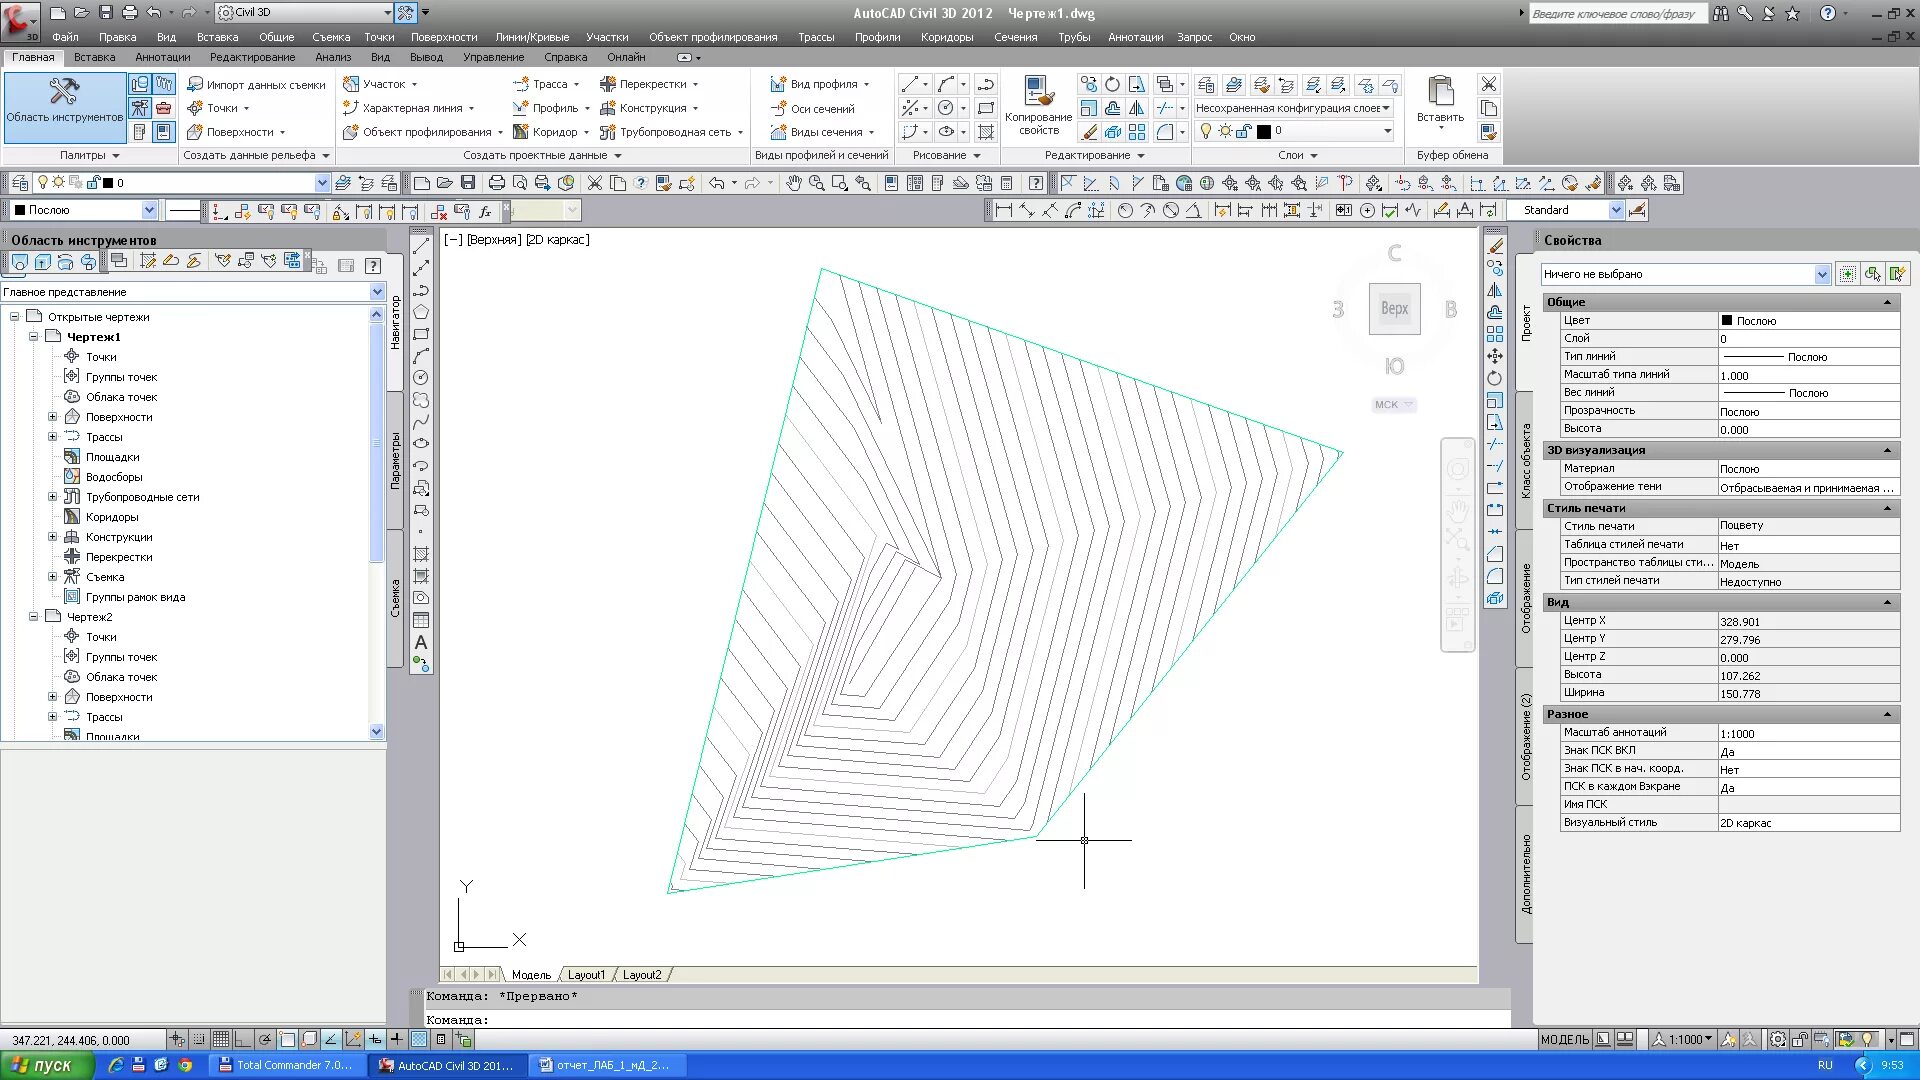The image size is (1920, 1080).
Task: Select the Pan hand tool in toolbar
Action: click(x=793, y=183)
